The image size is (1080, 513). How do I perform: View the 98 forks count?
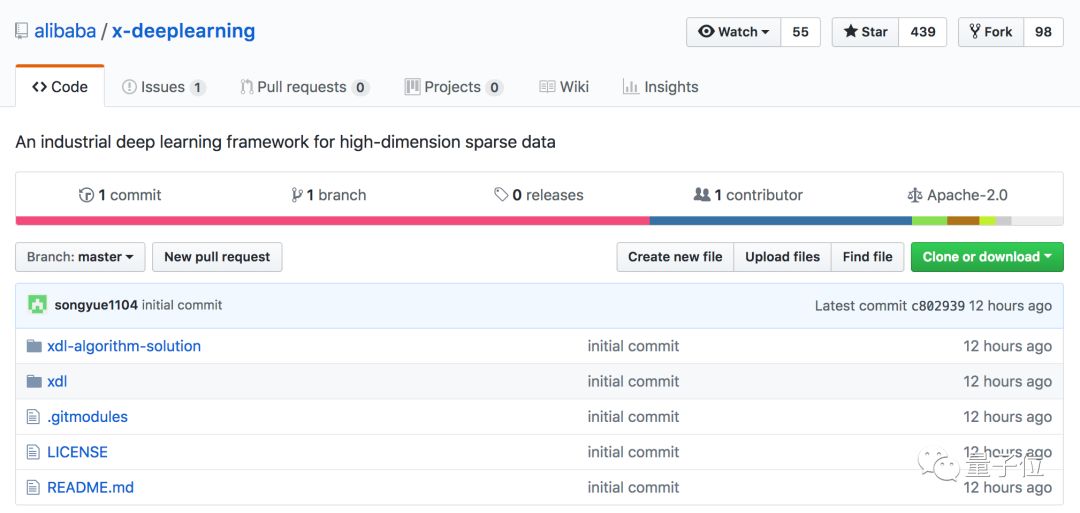click(1043, 32)
